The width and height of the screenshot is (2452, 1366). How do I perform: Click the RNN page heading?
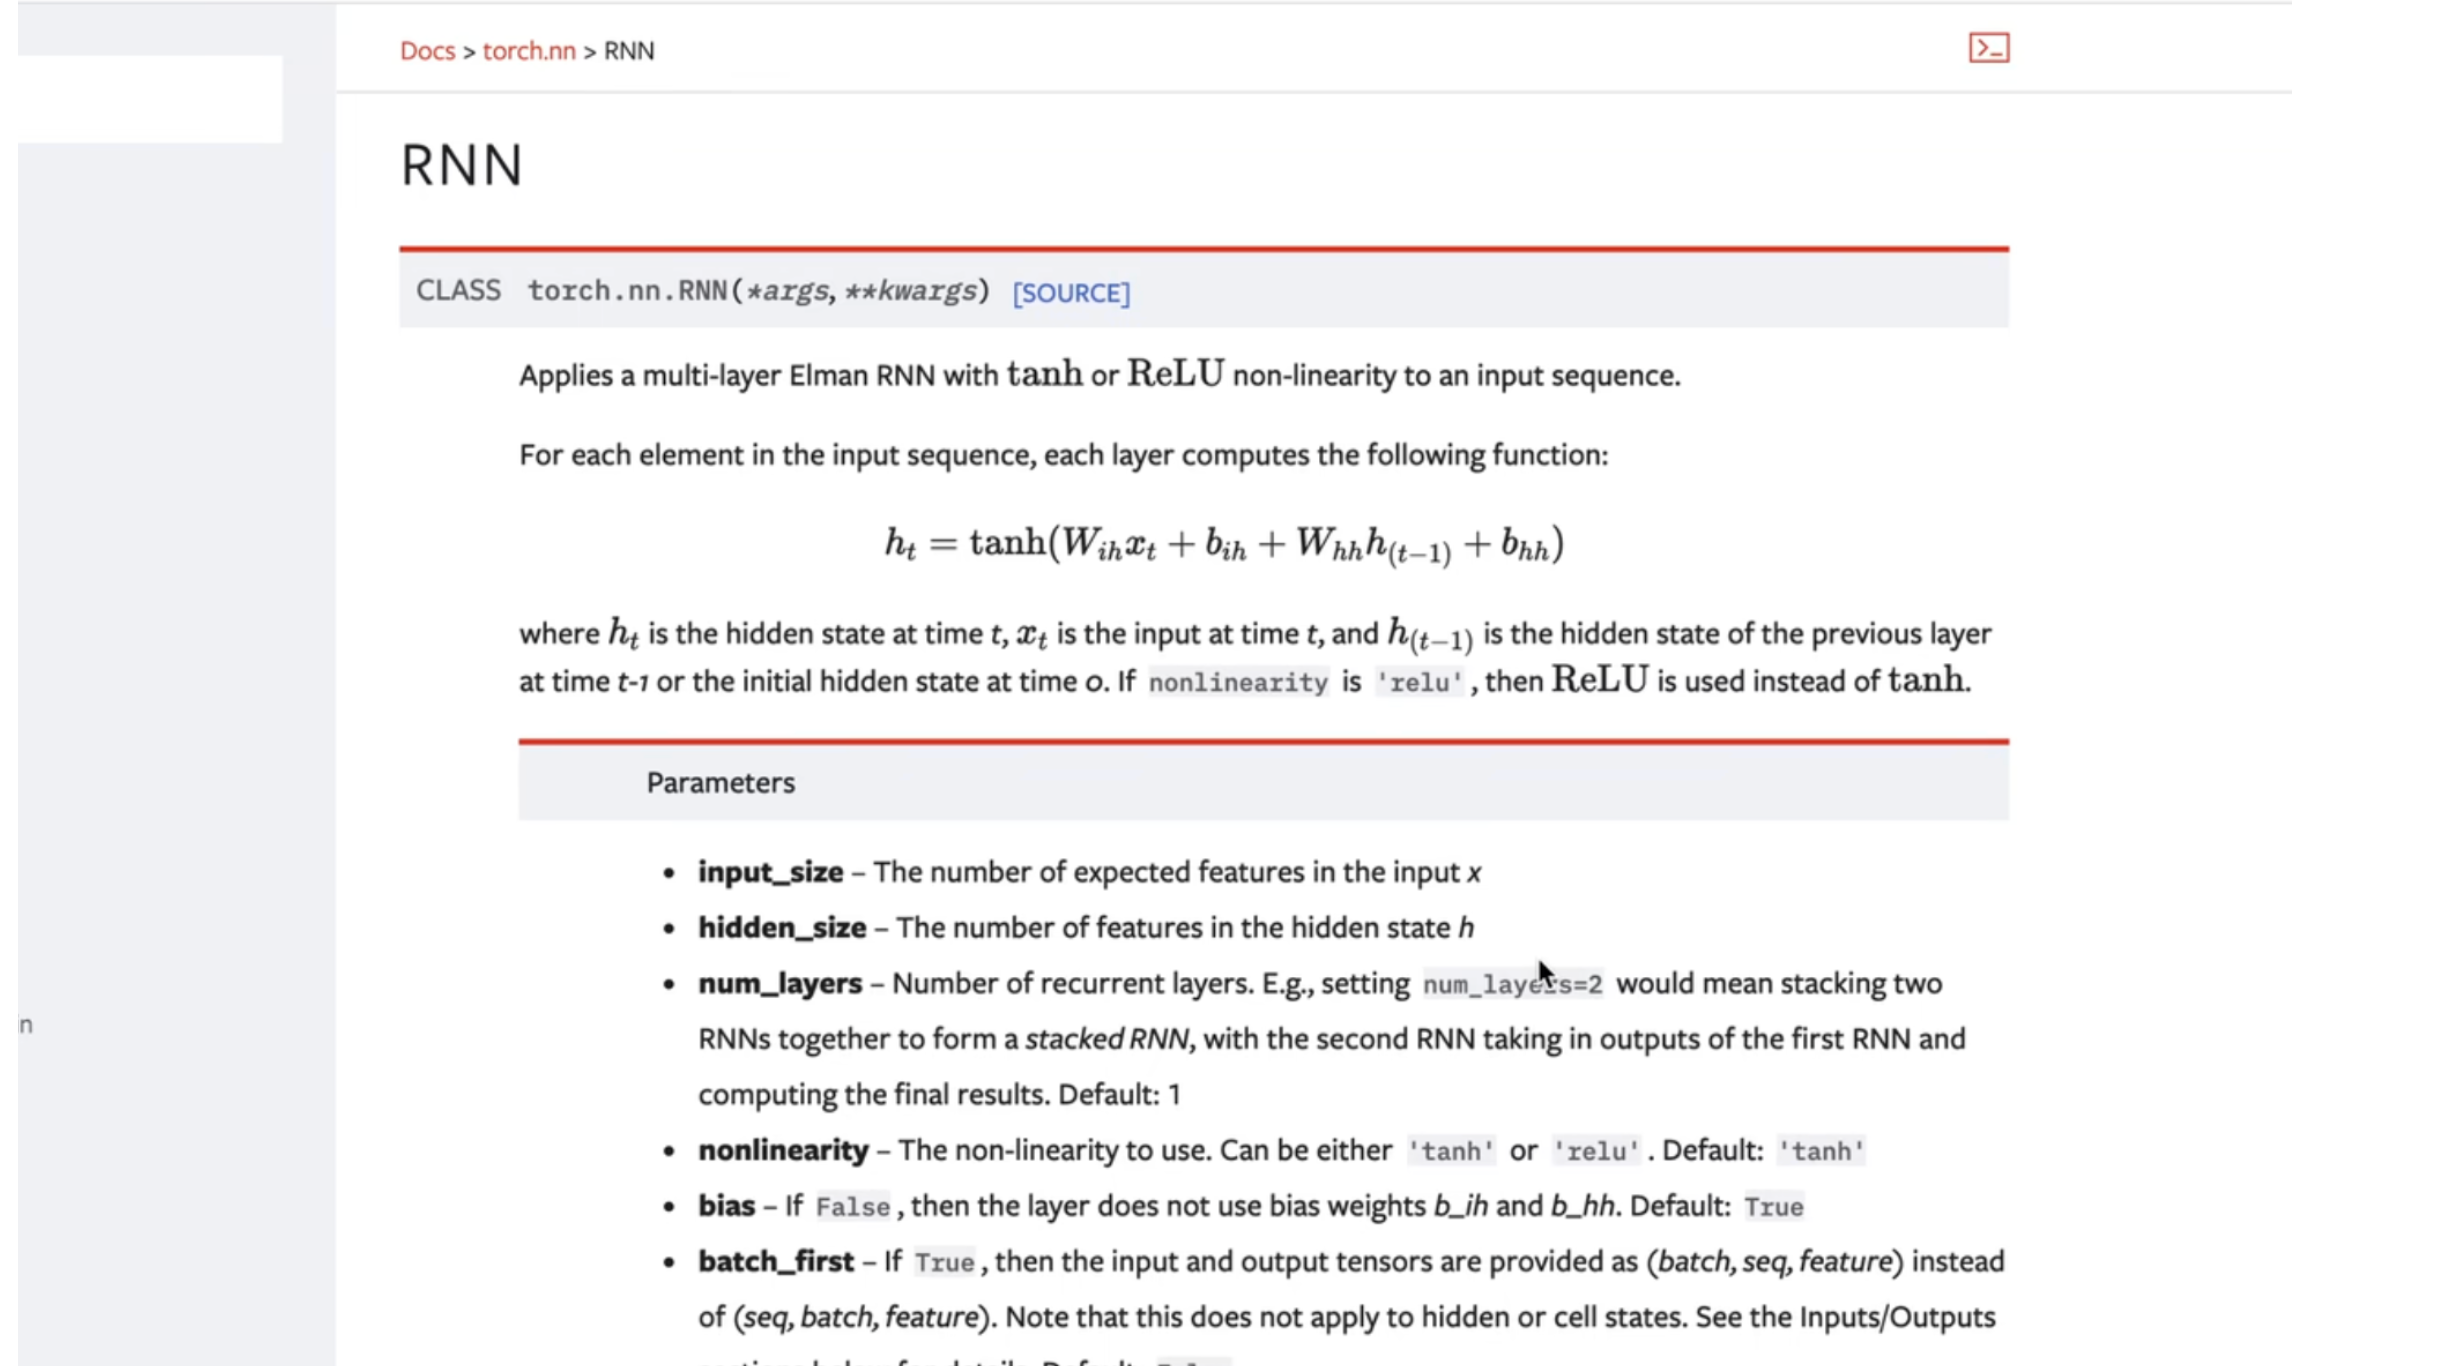coord(461,165)
